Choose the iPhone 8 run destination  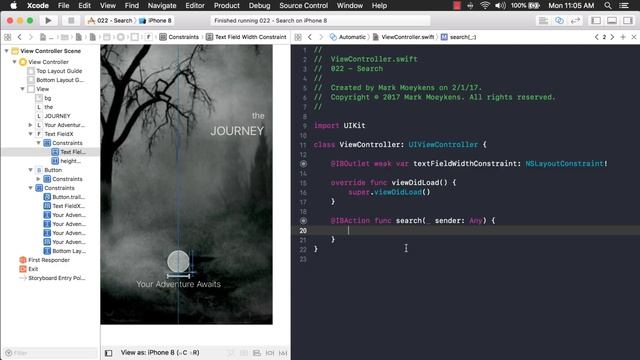(156, 20)
